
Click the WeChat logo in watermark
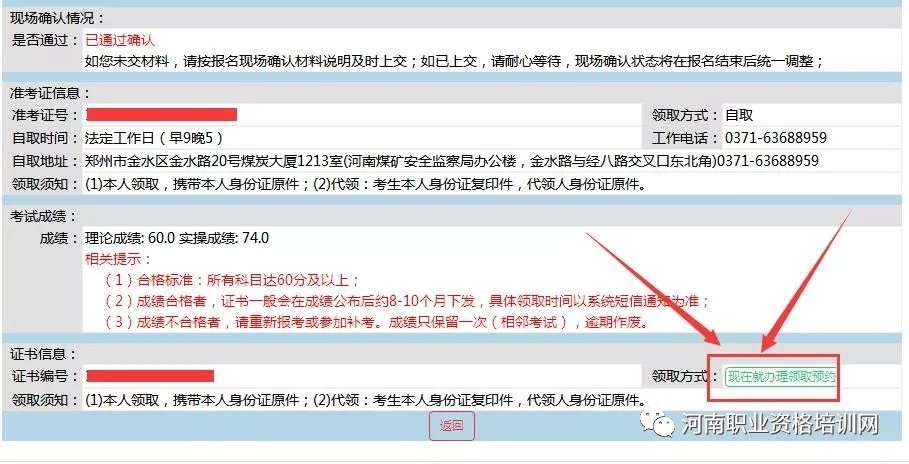(657, 425)
